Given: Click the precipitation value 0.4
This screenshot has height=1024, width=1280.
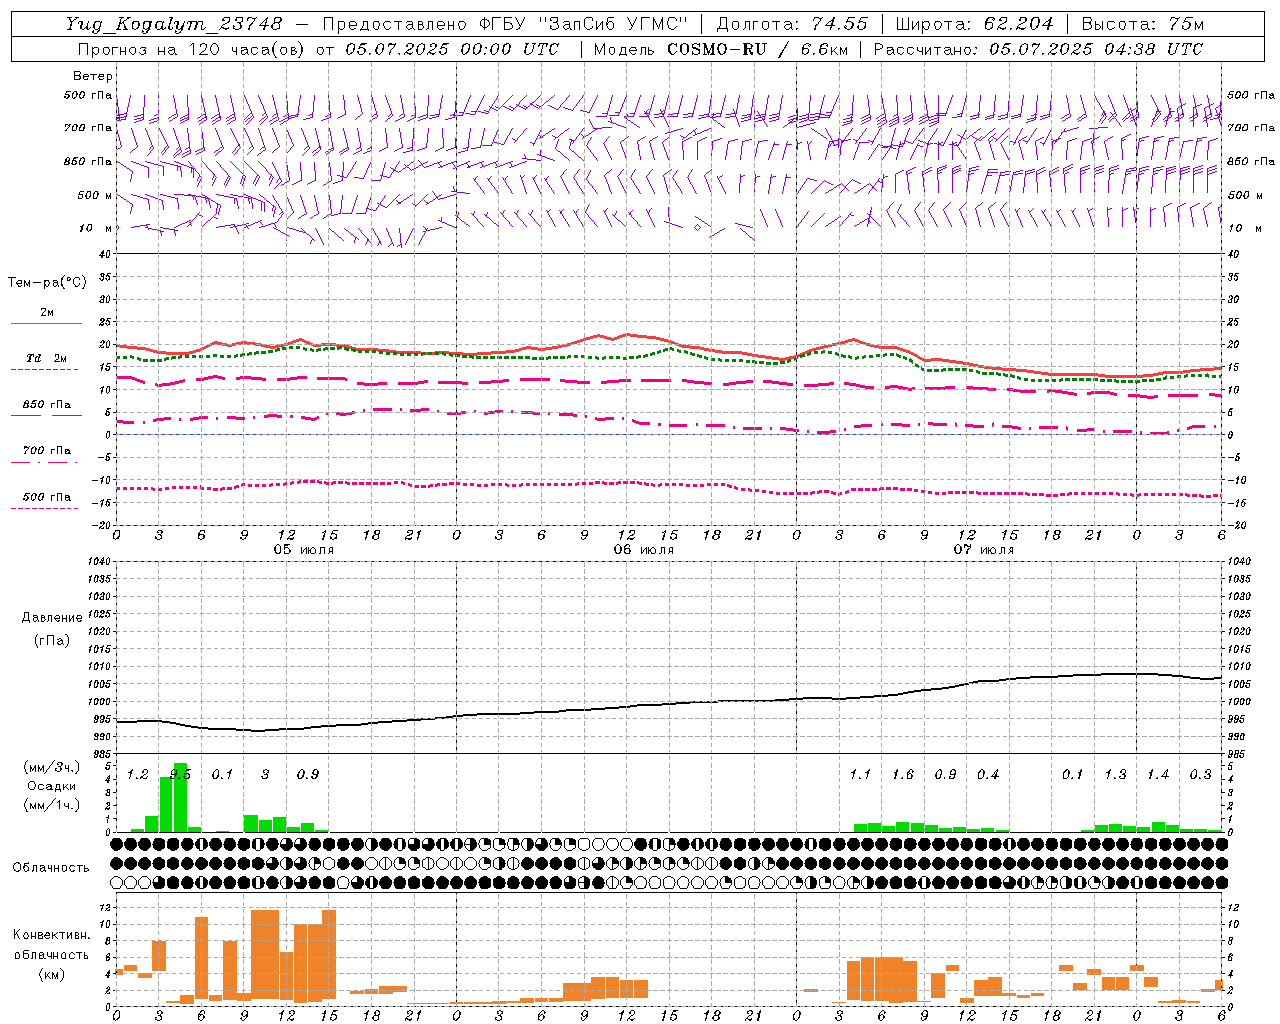Looking at the screenshot, I should click(x=988, y=774).
